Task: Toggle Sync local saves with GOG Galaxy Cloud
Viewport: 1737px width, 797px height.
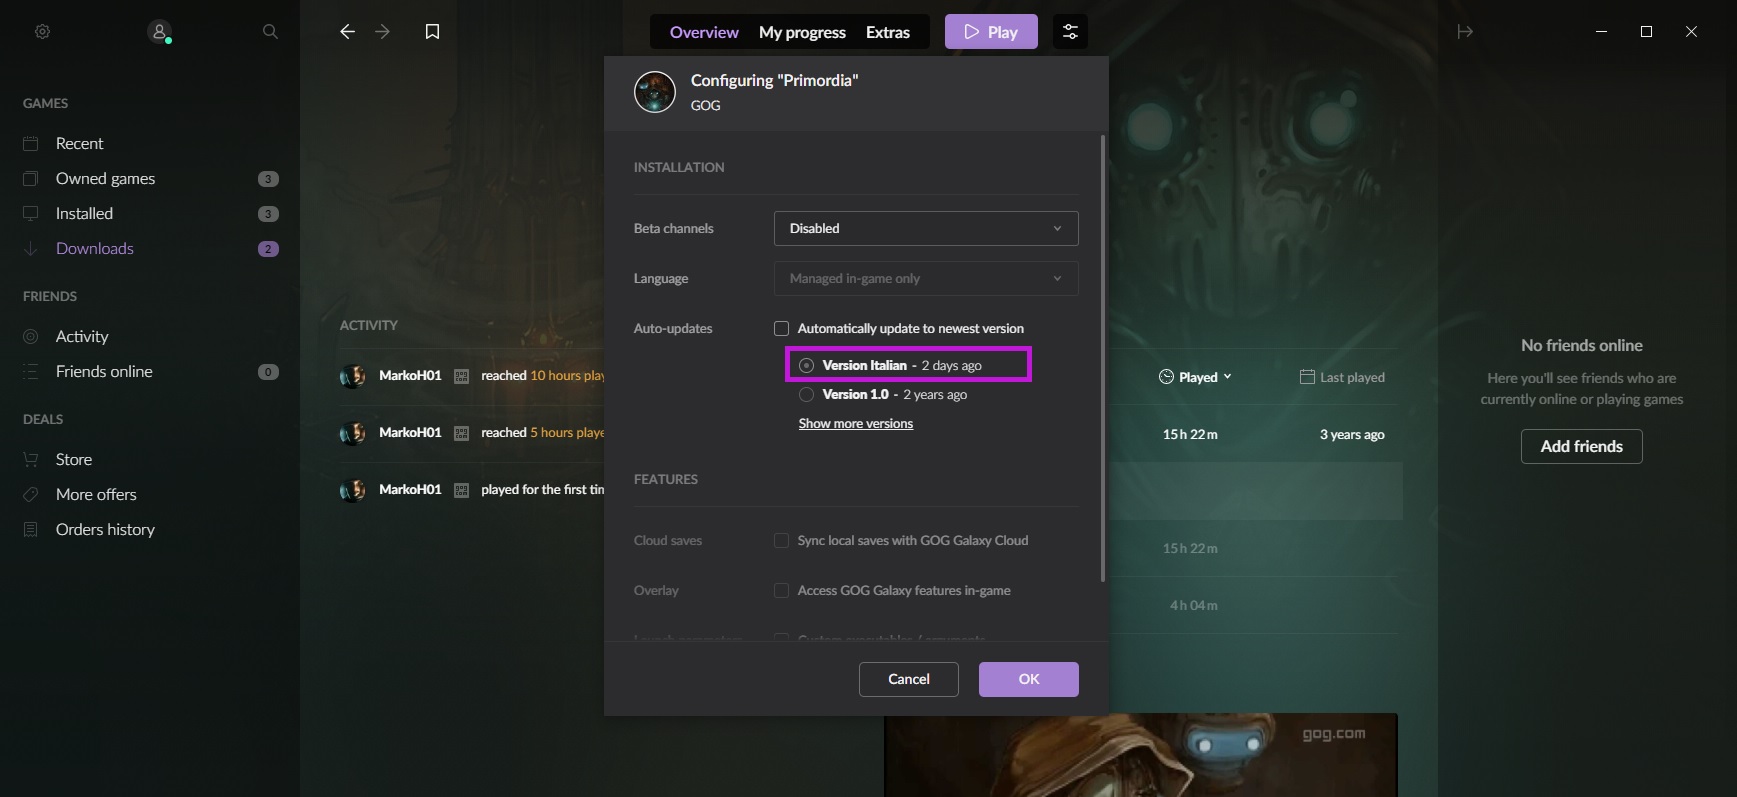Action: (x=782, y=540)
